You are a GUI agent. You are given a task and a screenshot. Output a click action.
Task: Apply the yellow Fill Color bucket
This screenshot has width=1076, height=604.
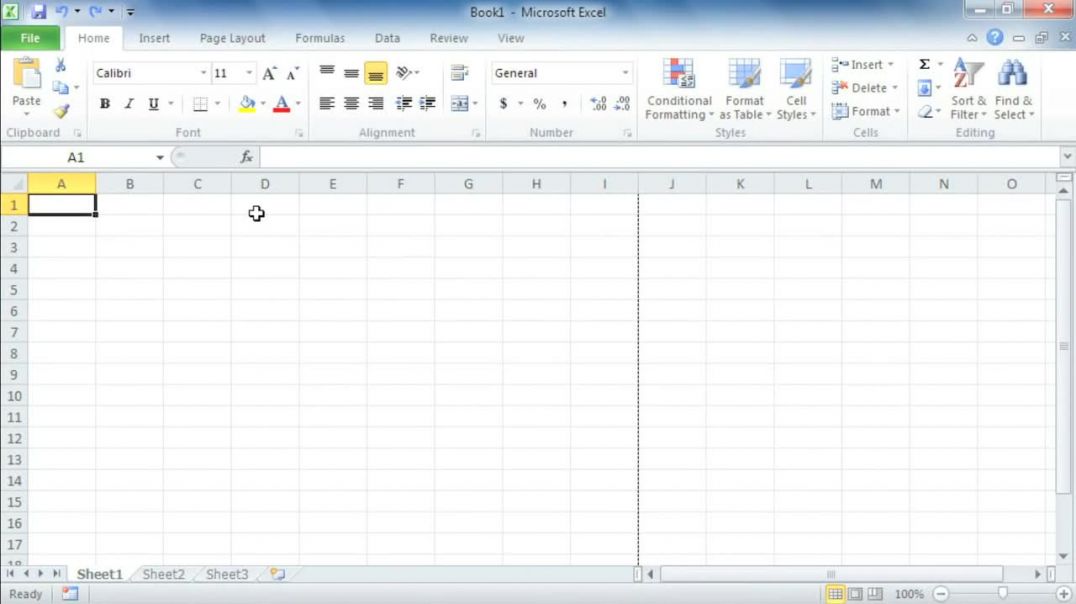pyautogui.click(x=247, y=104)
